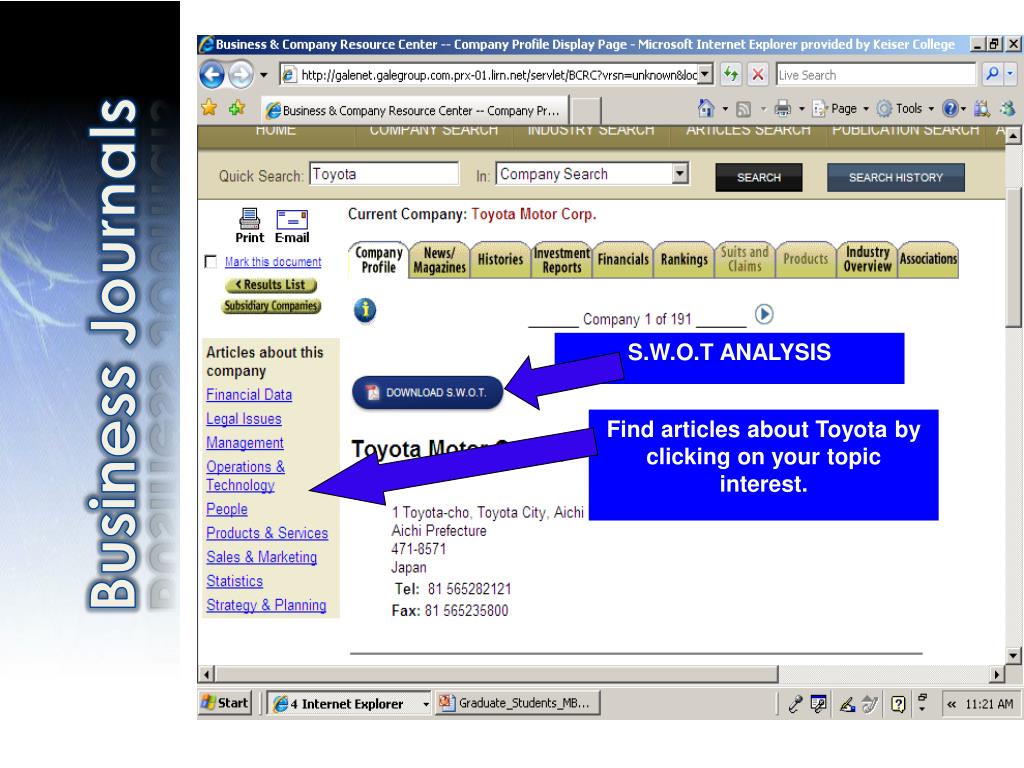Open the Products & Services link

pyautogui.click(x=267, y=533)
